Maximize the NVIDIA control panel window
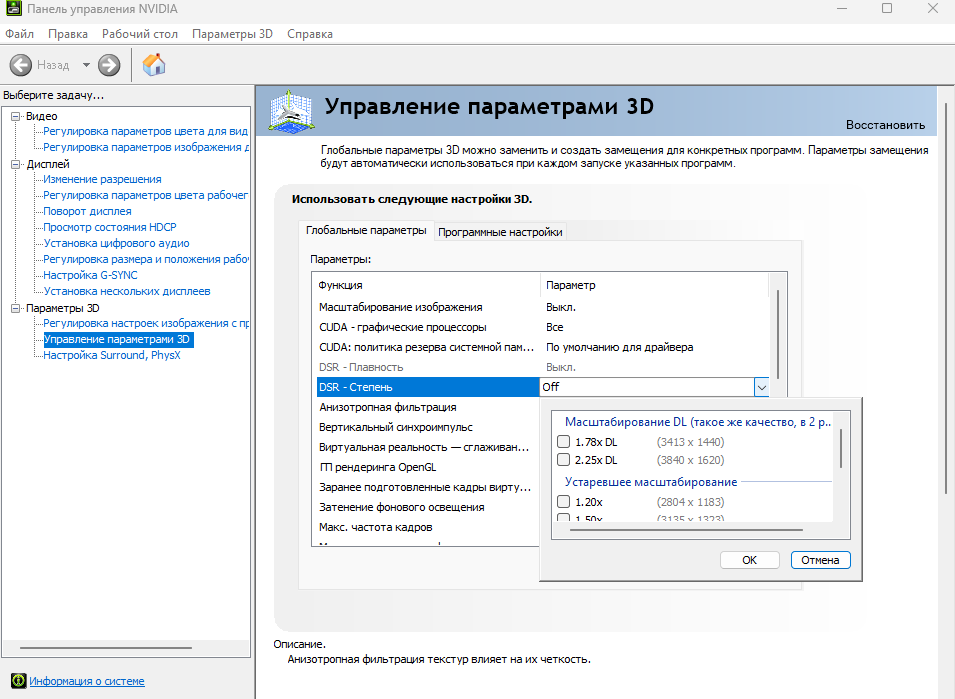955x699 pixels. (886, 9)
